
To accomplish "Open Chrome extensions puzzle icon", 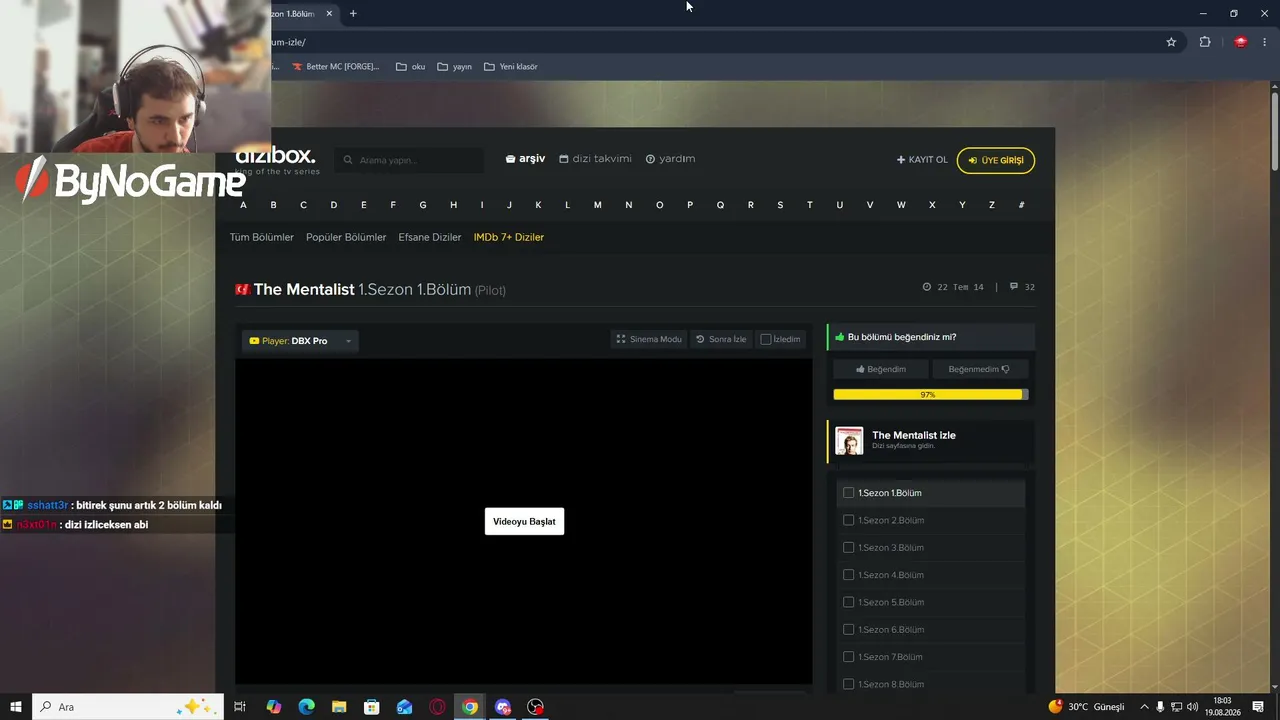I will point(1204,42).
